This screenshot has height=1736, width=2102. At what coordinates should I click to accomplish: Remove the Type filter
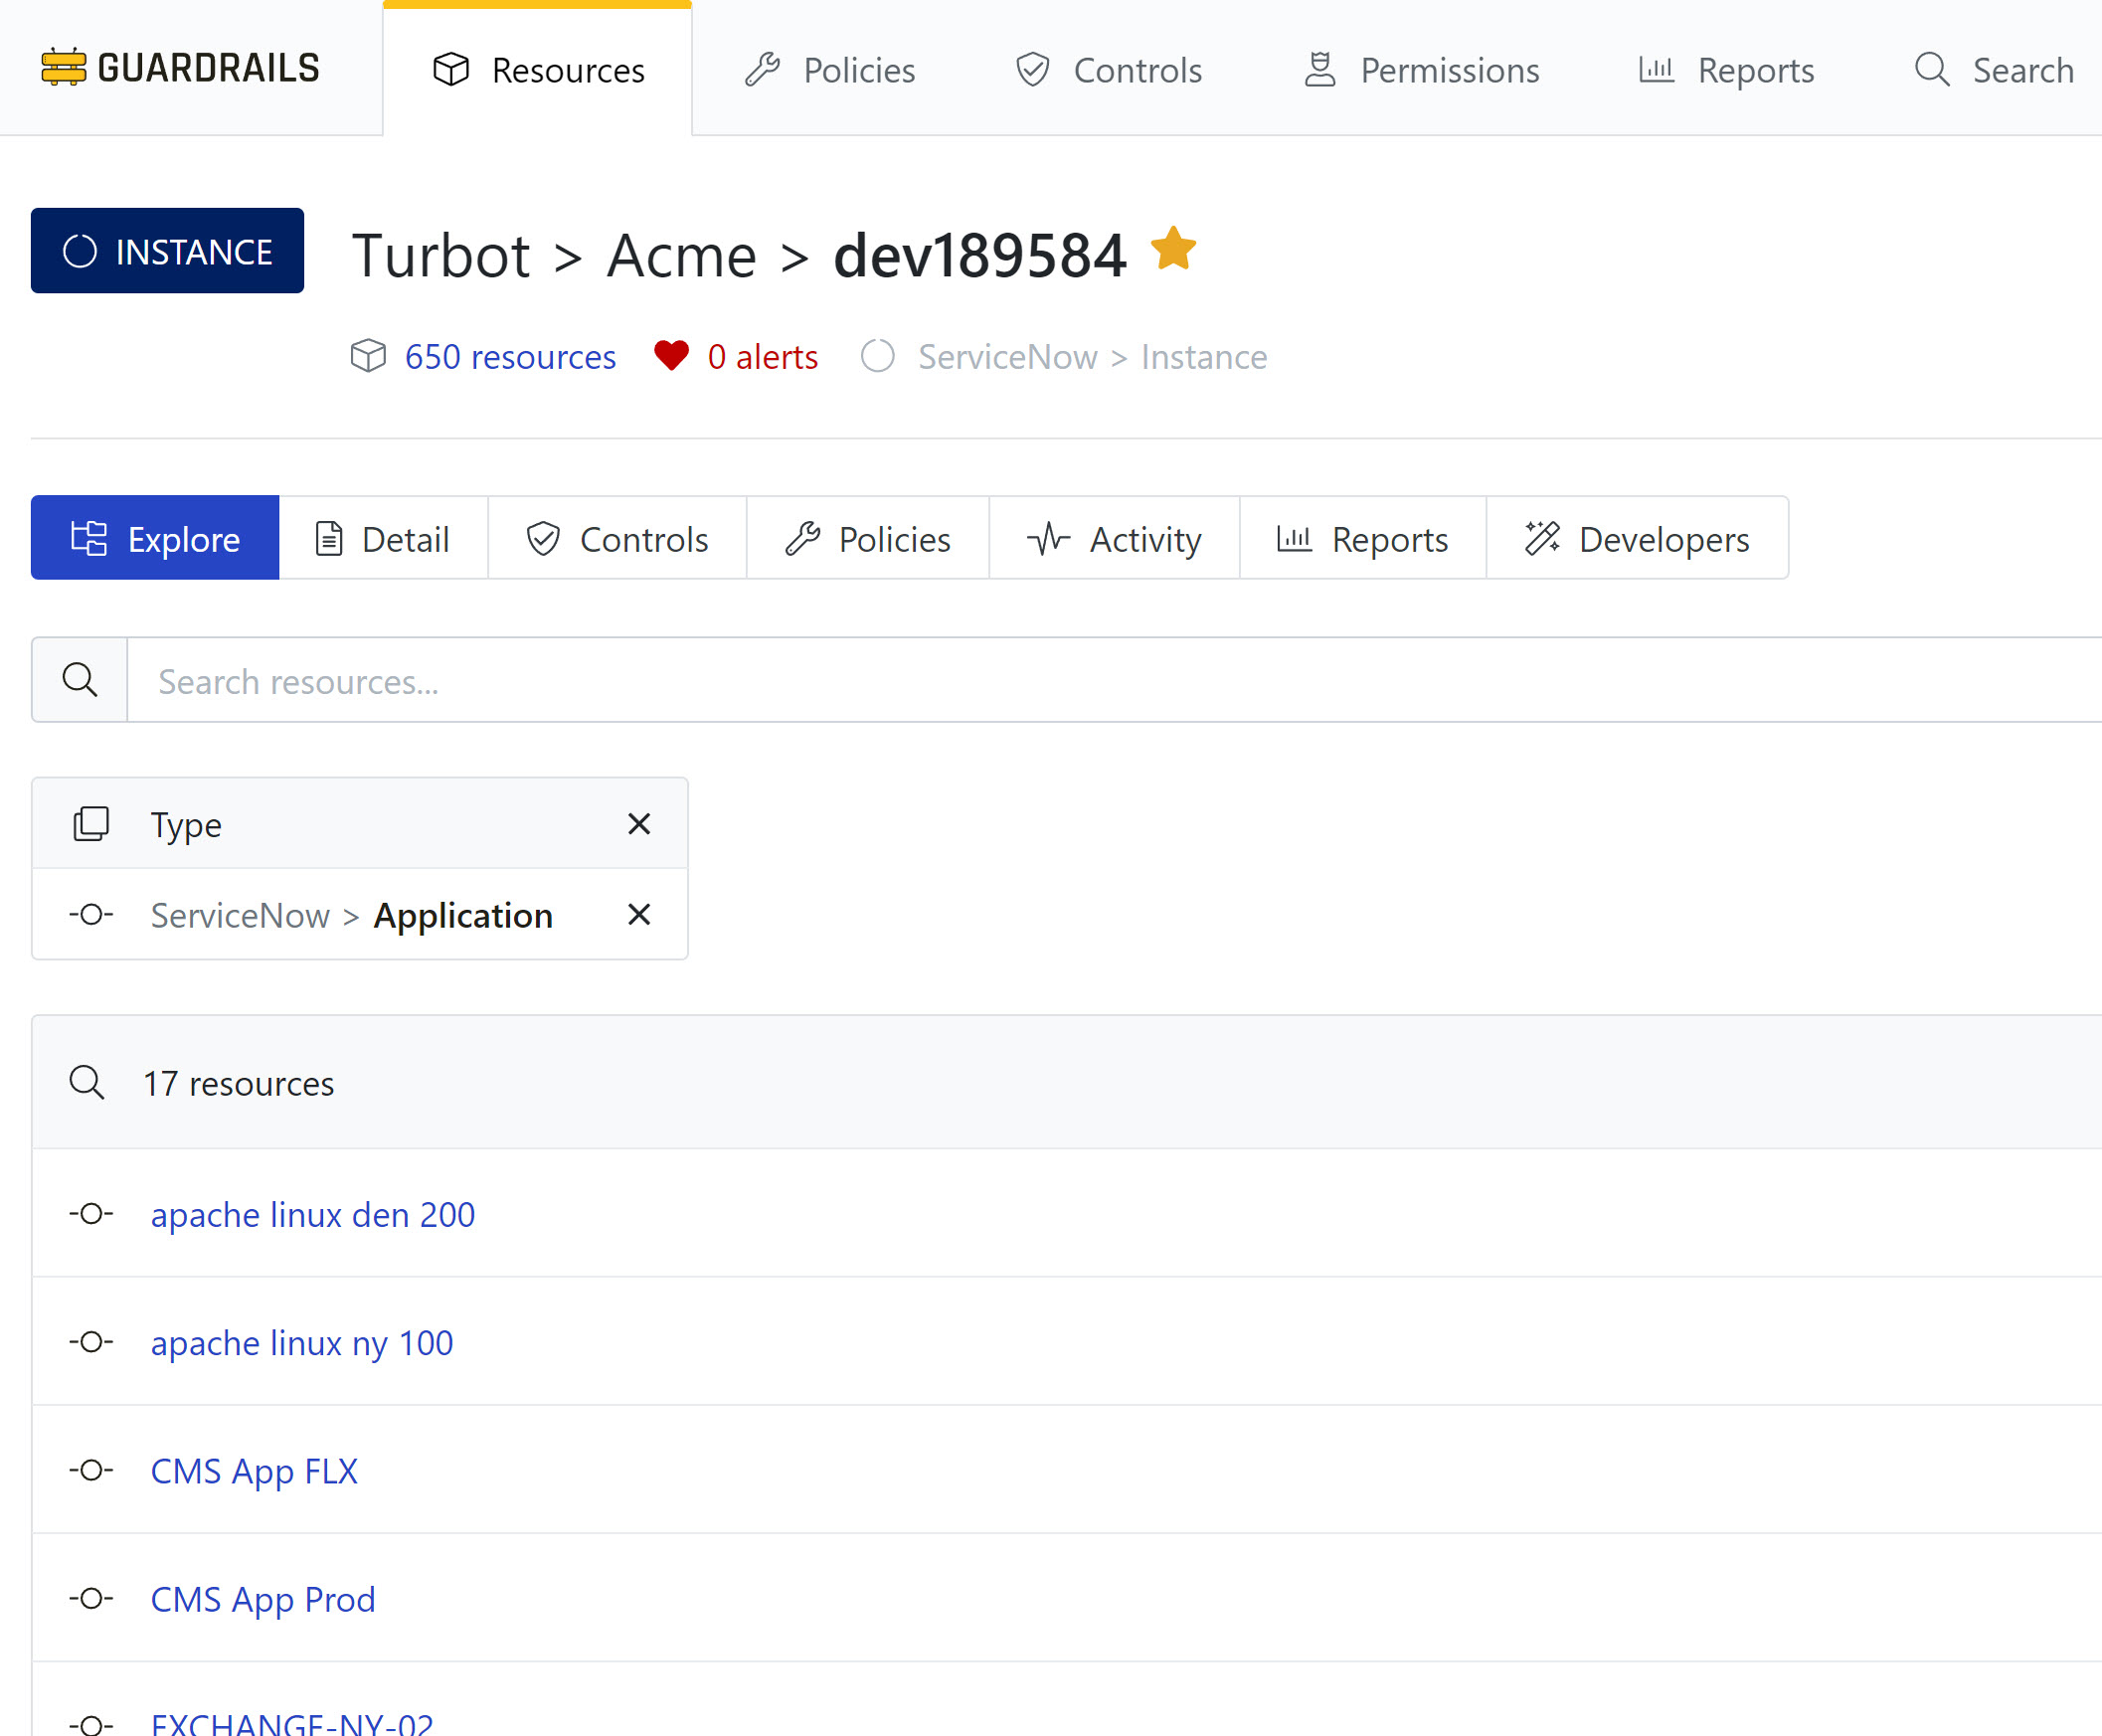pos(639,824)
